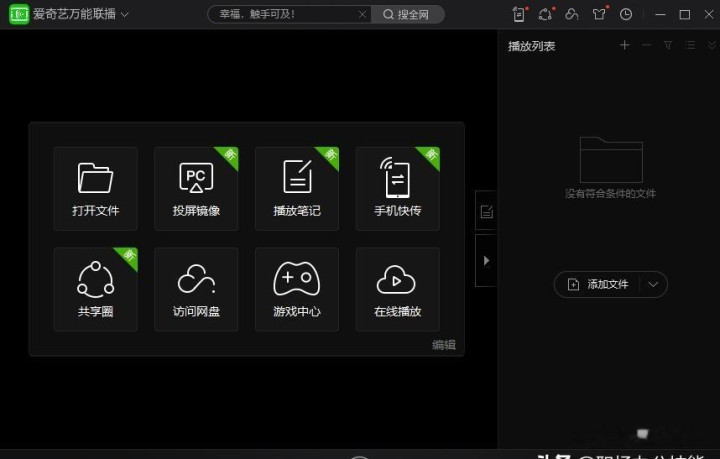720x459 pixels.
Task: Click the 播放列表 heading
Action: coord(532,46)
